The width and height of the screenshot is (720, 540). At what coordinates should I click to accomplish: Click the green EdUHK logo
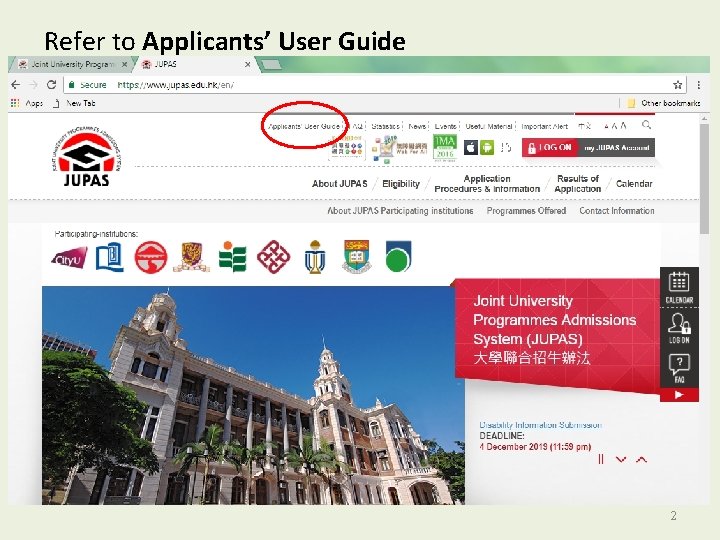[x=232, y=256]
